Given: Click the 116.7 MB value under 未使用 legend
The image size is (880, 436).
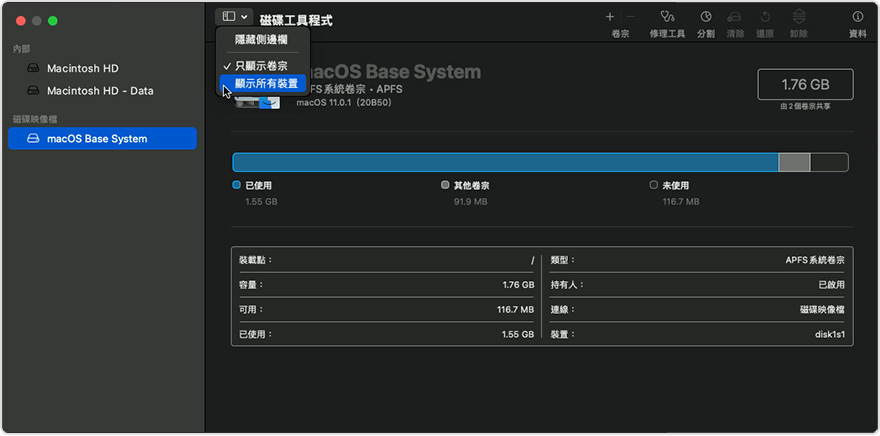Looking at the screenshot, I should (681, 201).
